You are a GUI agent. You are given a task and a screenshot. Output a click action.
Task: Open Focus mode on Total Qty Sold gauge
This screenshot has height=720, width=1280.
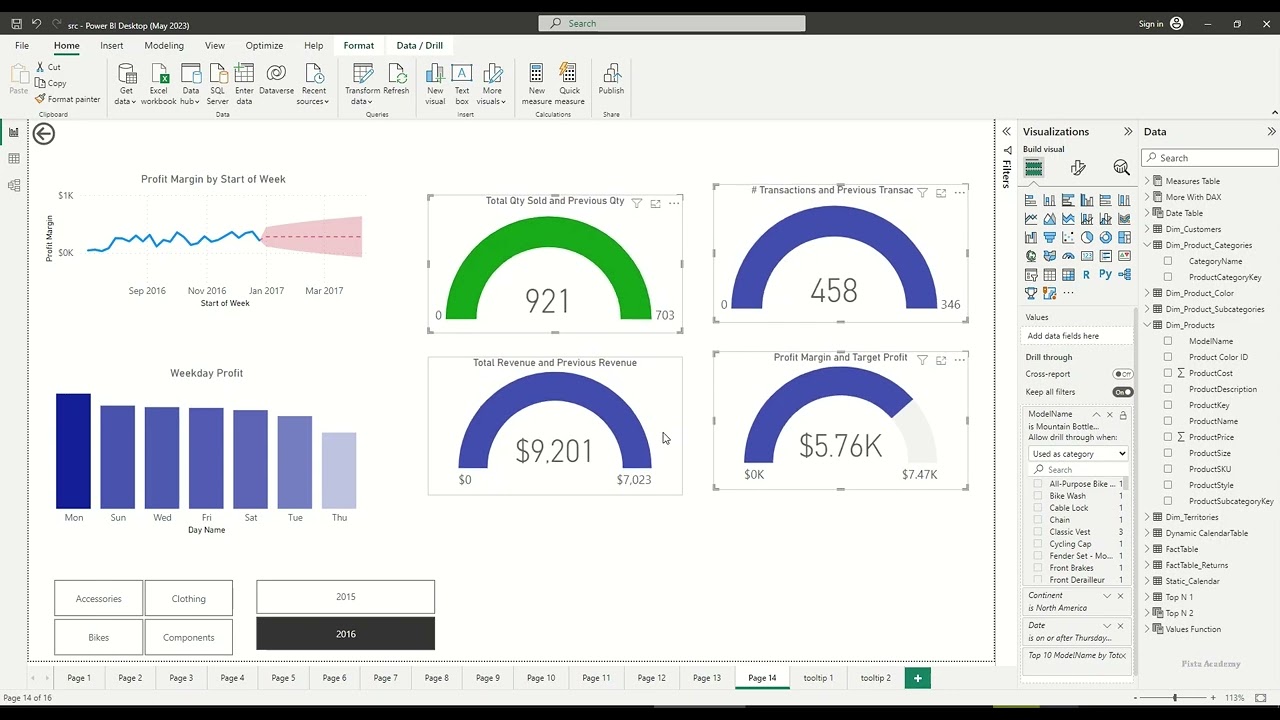655,203
